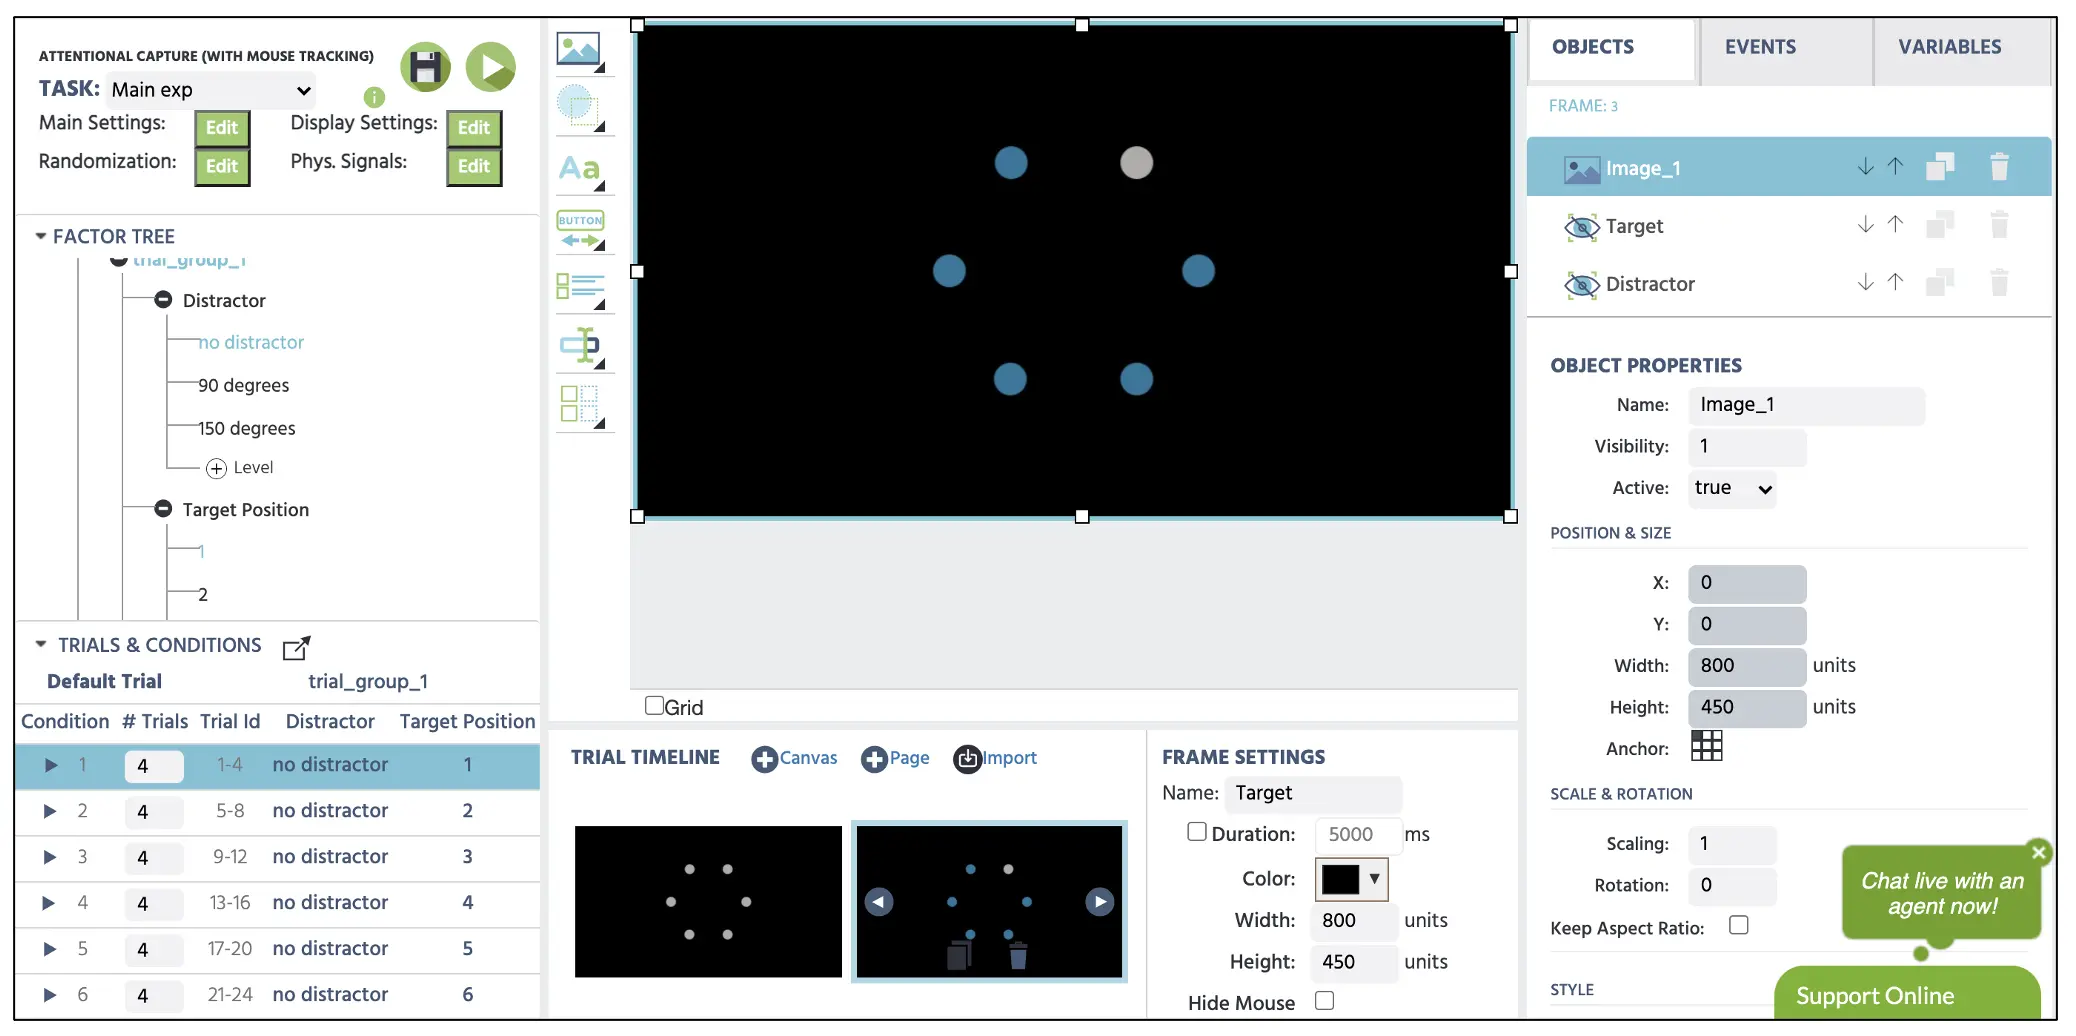Add a new Level to Distractor factor
The width and height of the screenshot is (2076, 1036).
240,468
